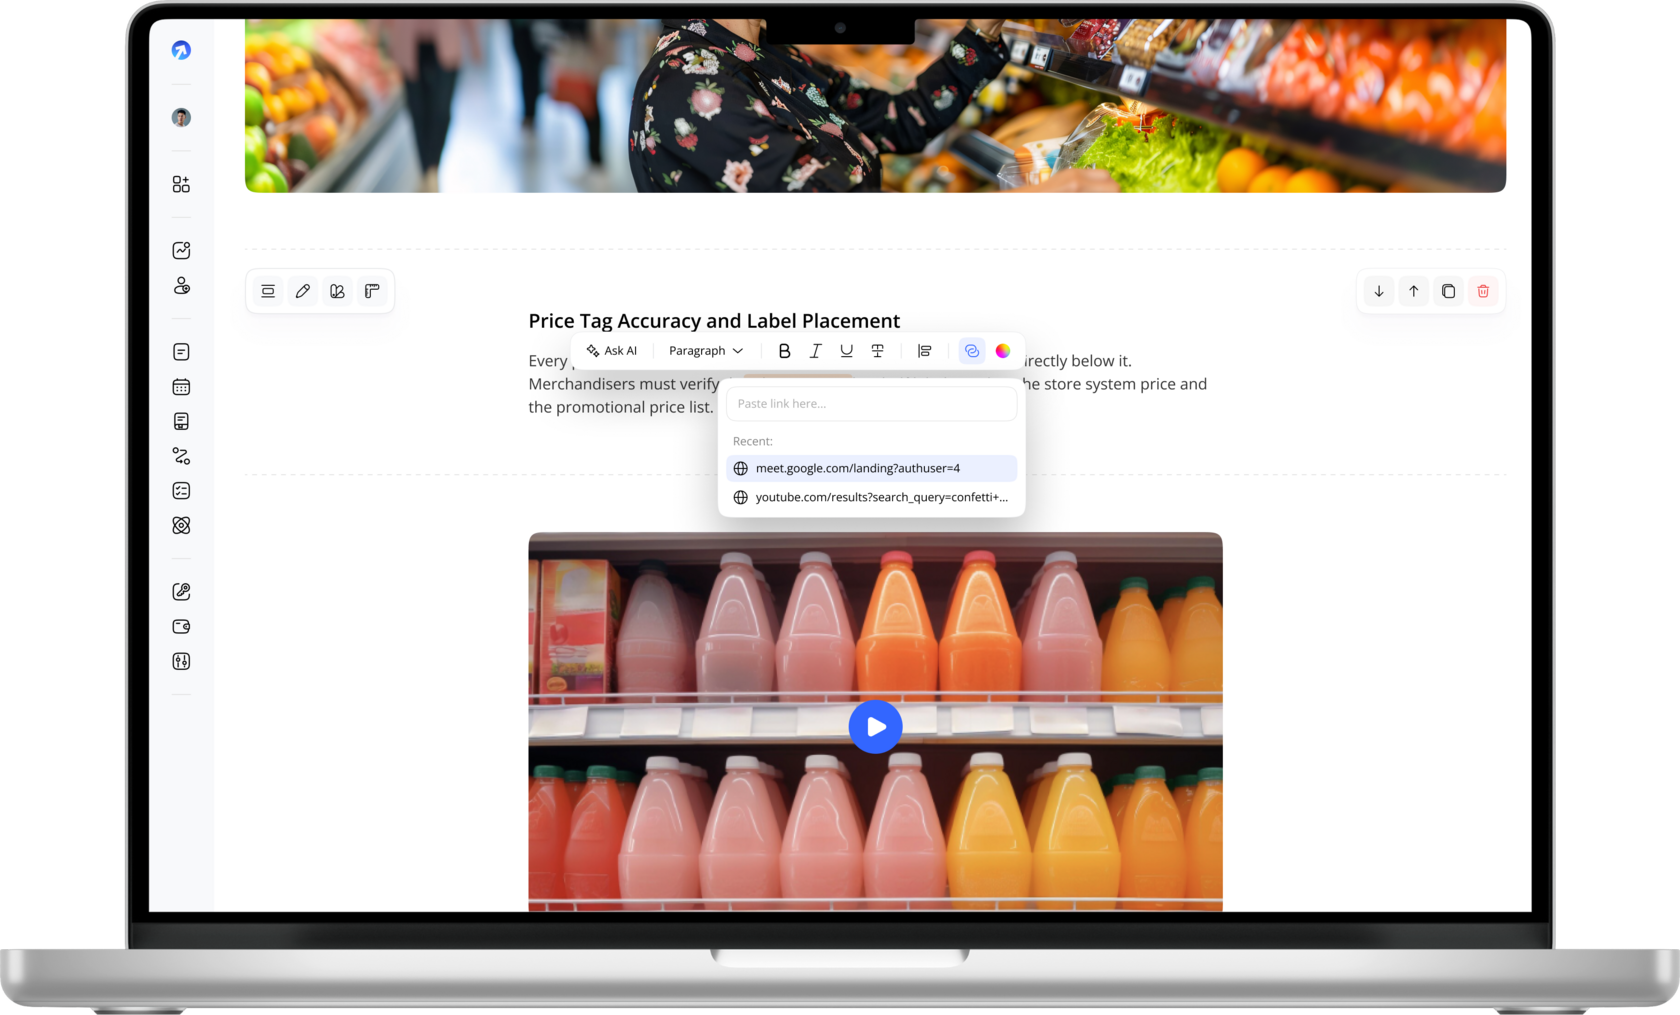
Task: Click the insert link icon
Action: (x=971, y=351)
